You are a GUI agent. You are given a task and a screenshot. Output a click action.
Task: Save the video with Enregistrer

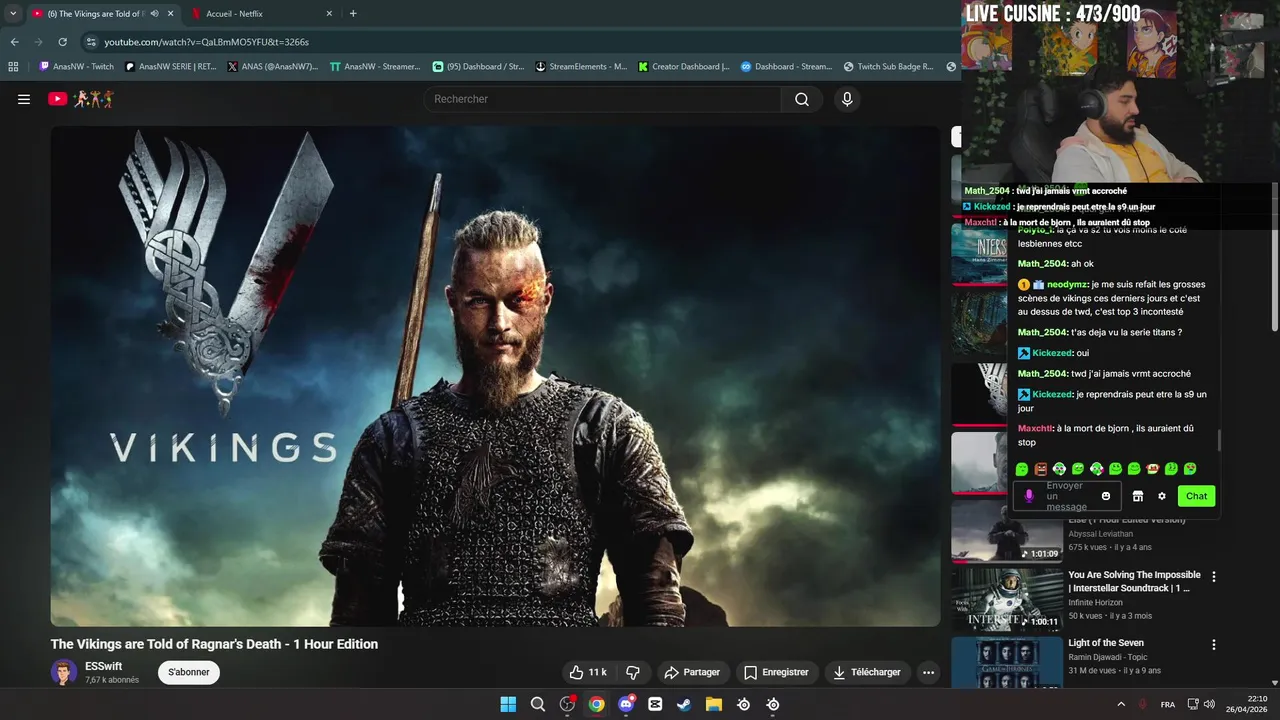tap(776, 672)
